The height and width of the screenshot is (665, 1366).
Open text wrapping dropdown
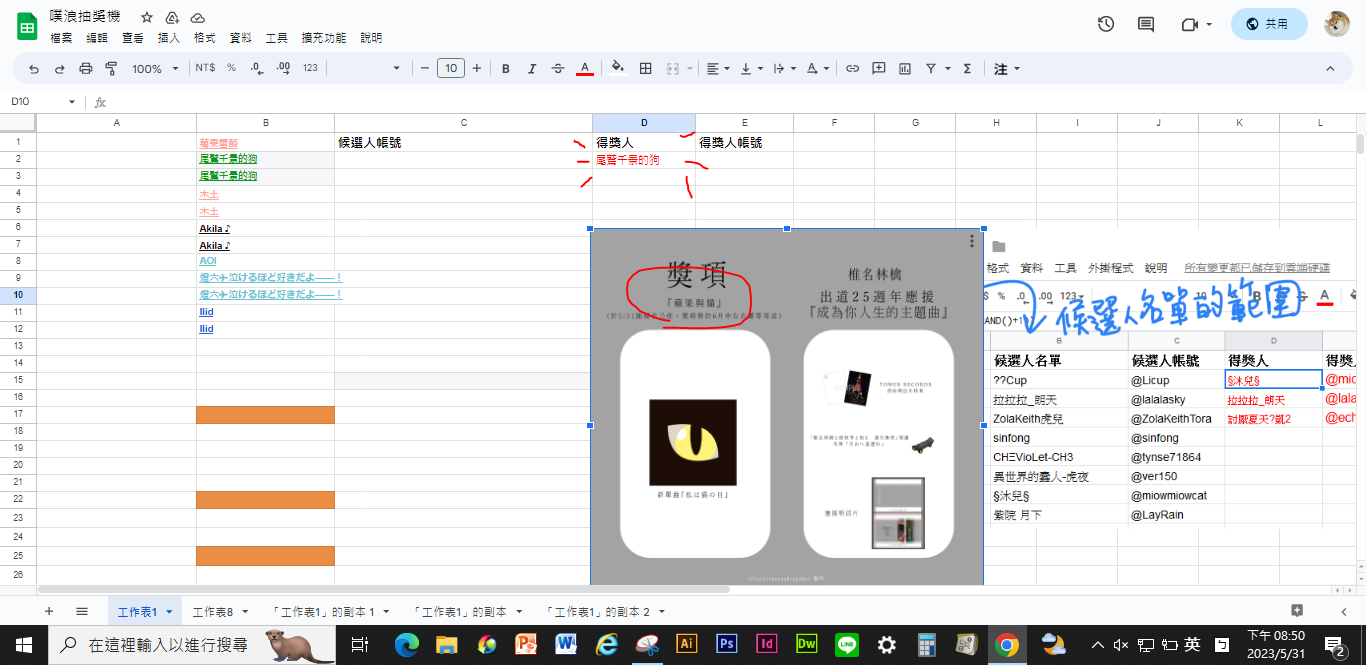[x=783, y=69]
